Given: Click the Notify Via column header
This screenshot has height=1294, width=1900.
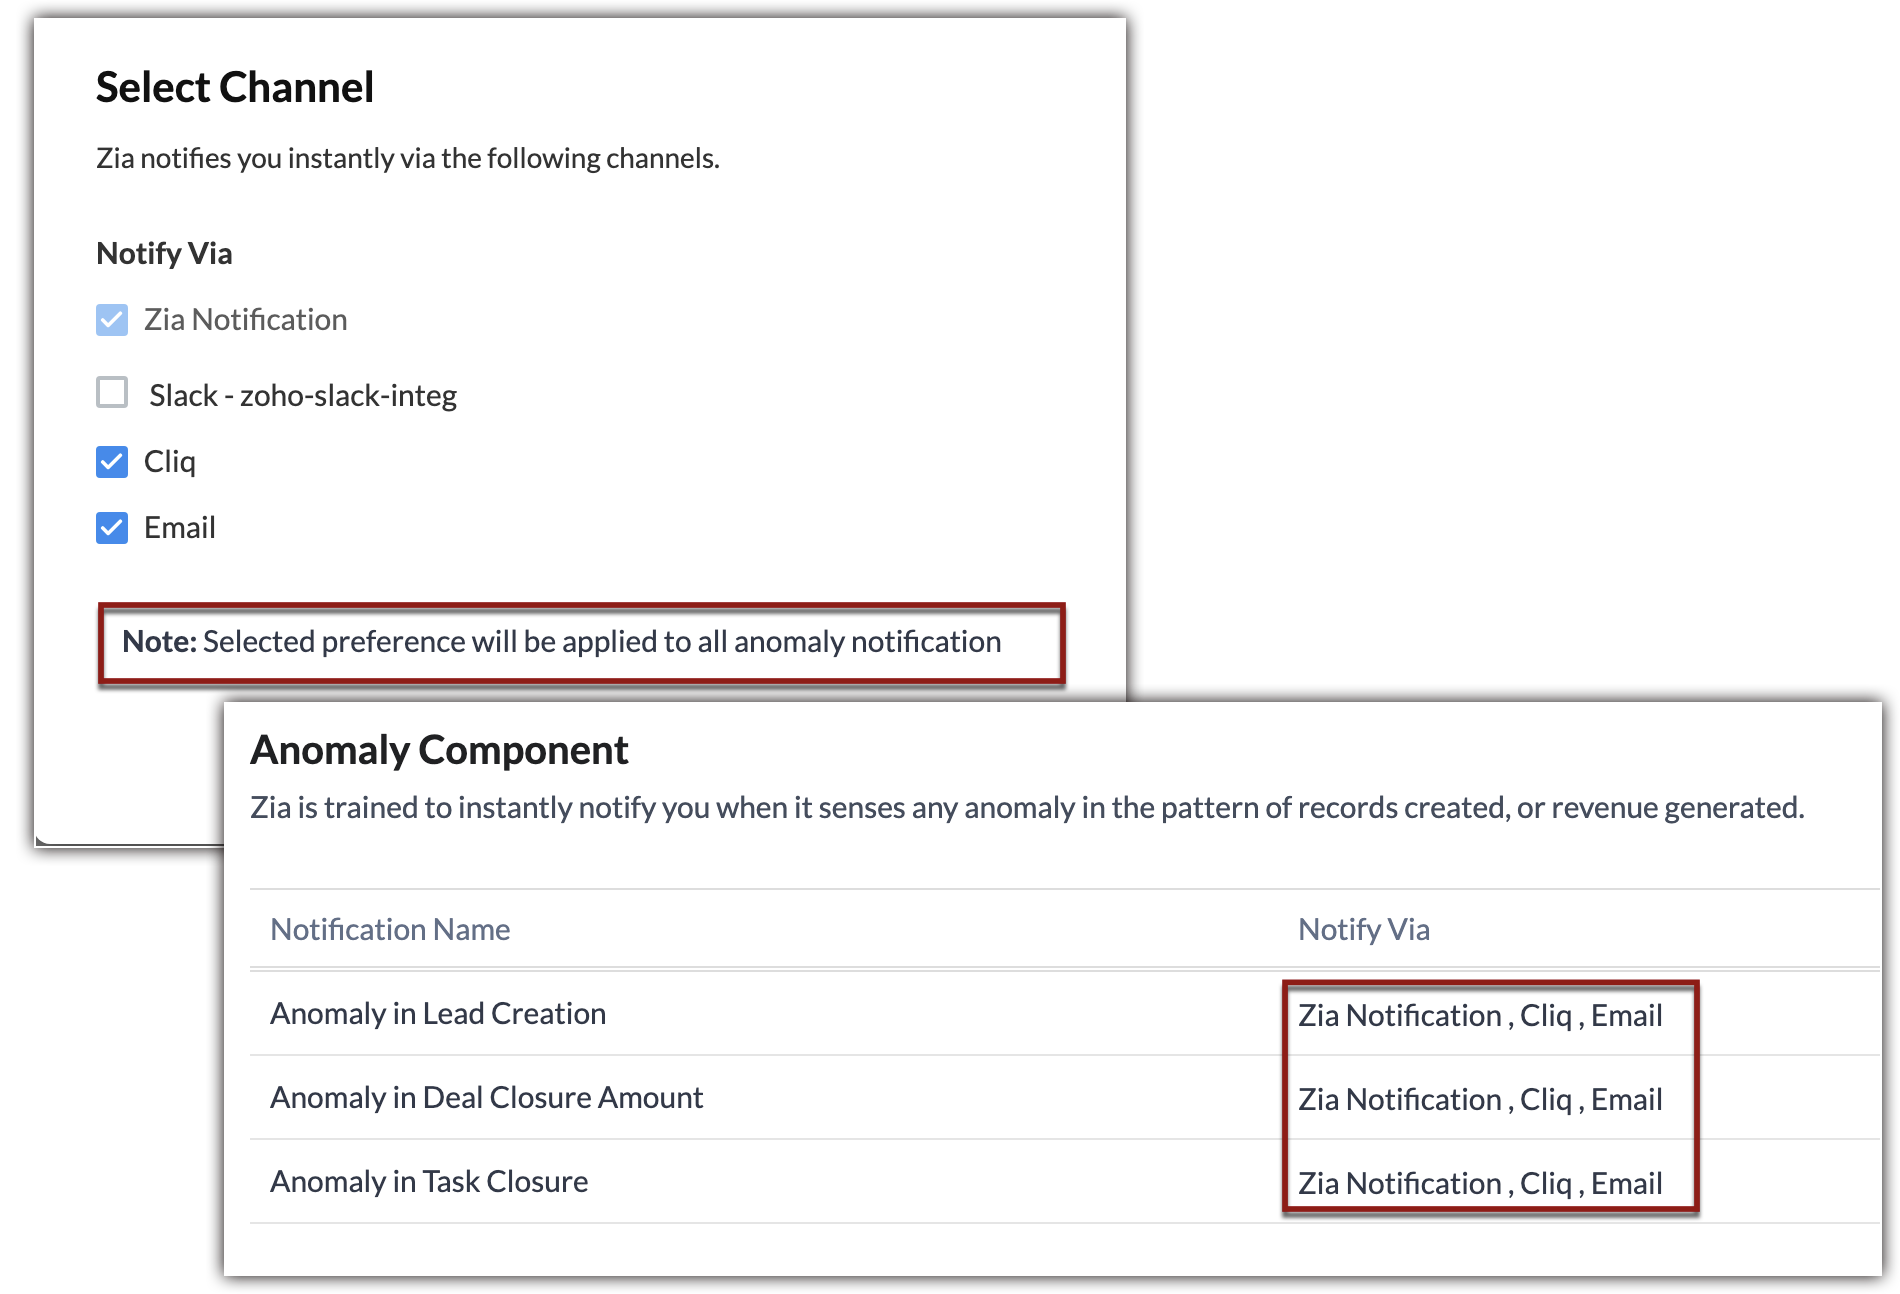Looking at the screenshot, I should click(1363, 930).
